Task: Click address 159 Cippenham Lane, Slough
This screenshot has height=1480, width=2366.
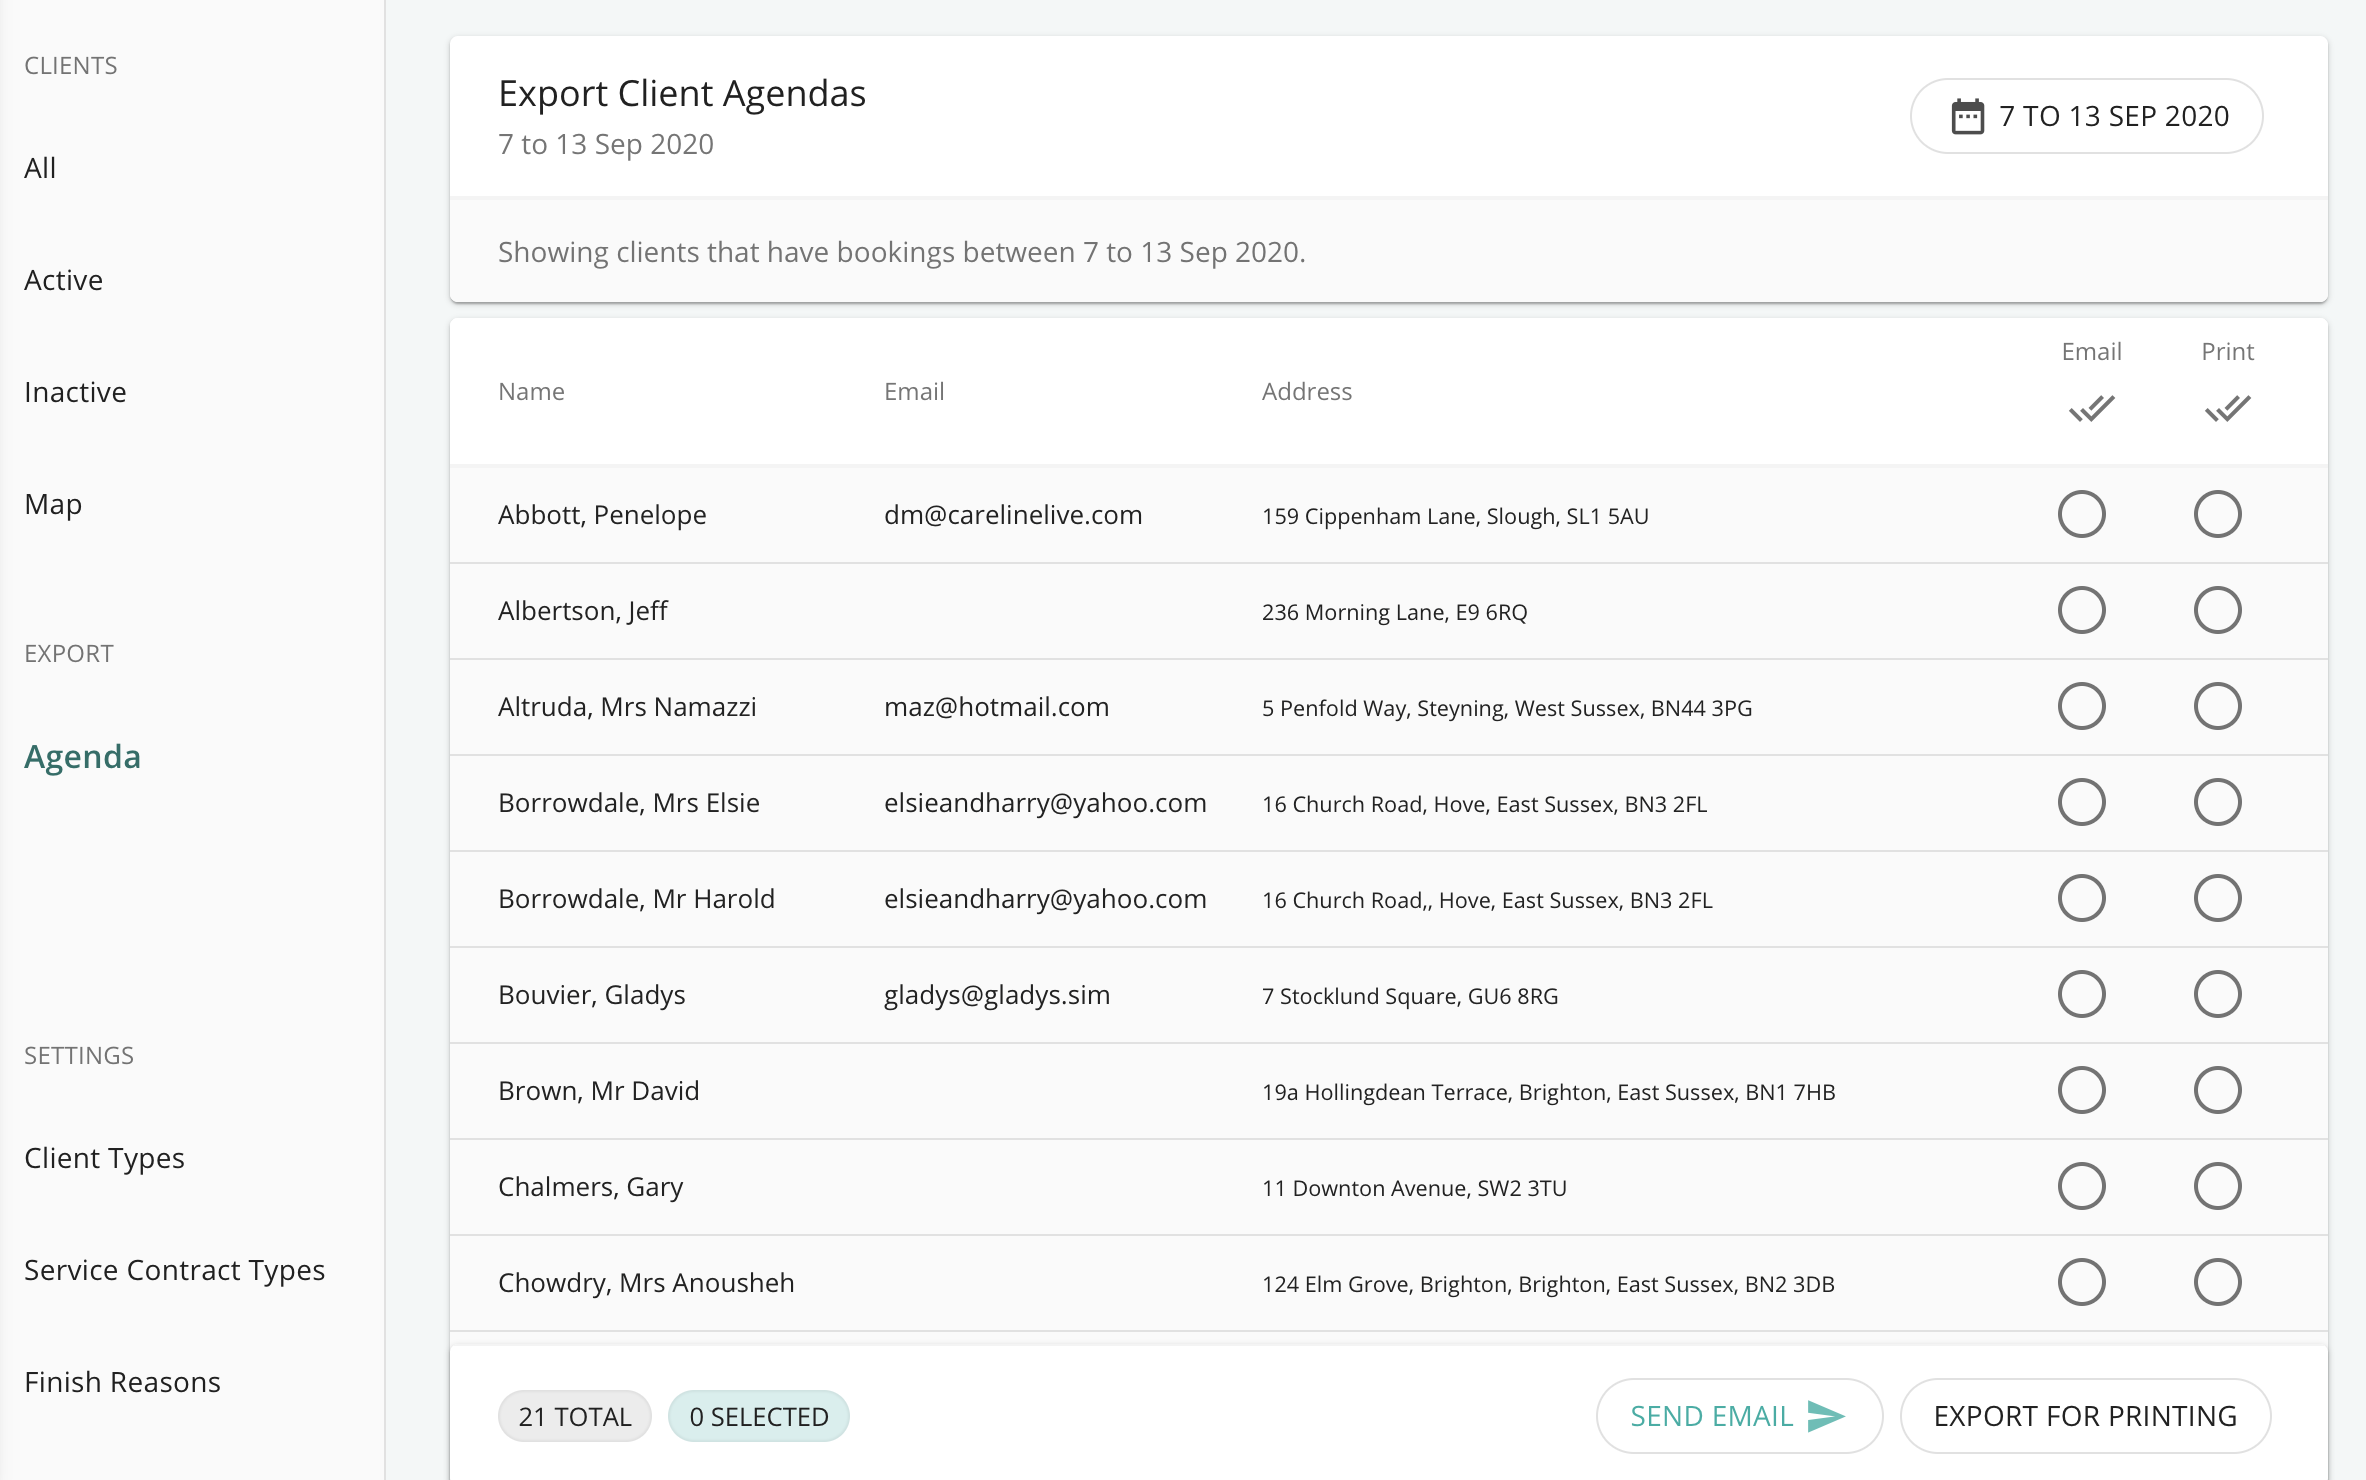Action: coord(1455,516)
